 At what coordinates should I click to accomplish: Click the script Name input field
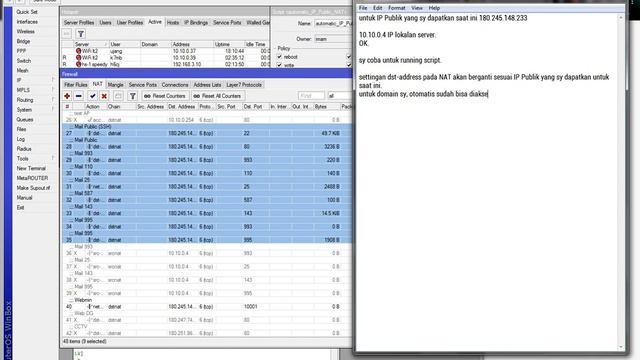tap(333, 24)
